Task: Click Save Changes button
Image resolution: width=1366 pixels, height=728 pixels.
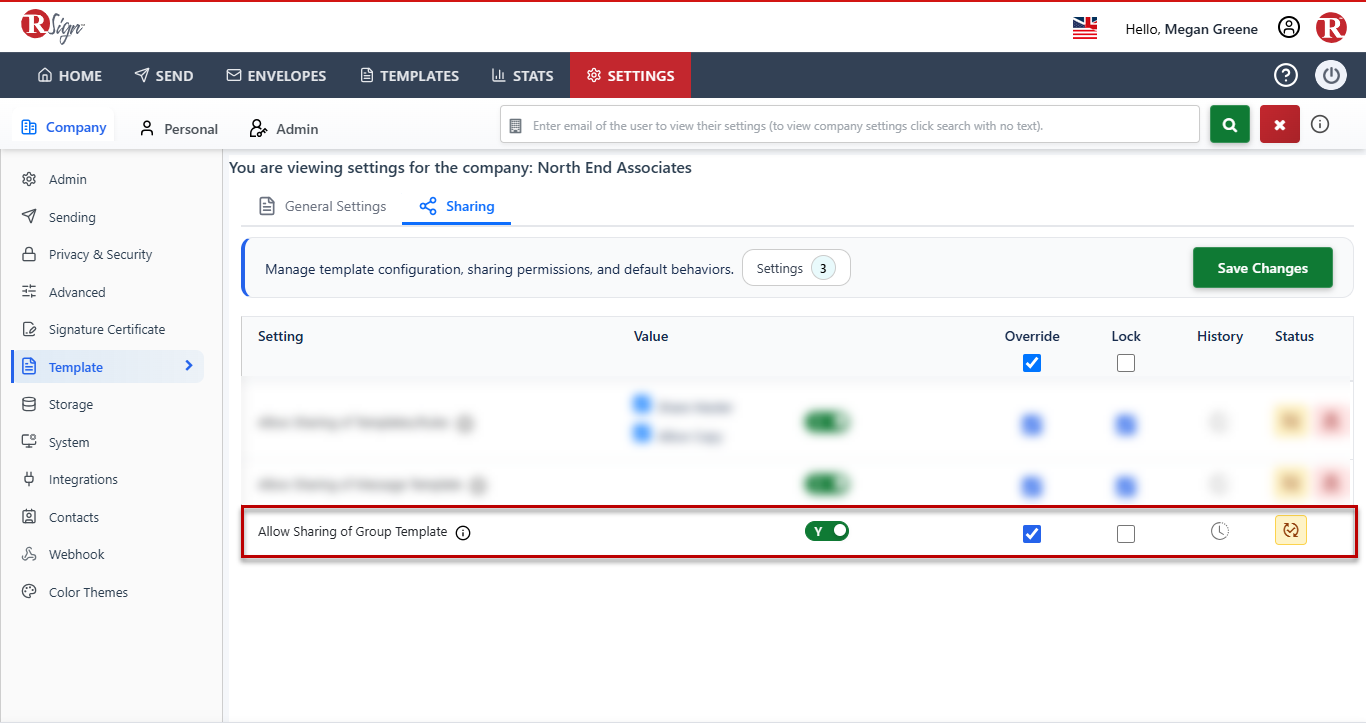Action: (1263, 268)
